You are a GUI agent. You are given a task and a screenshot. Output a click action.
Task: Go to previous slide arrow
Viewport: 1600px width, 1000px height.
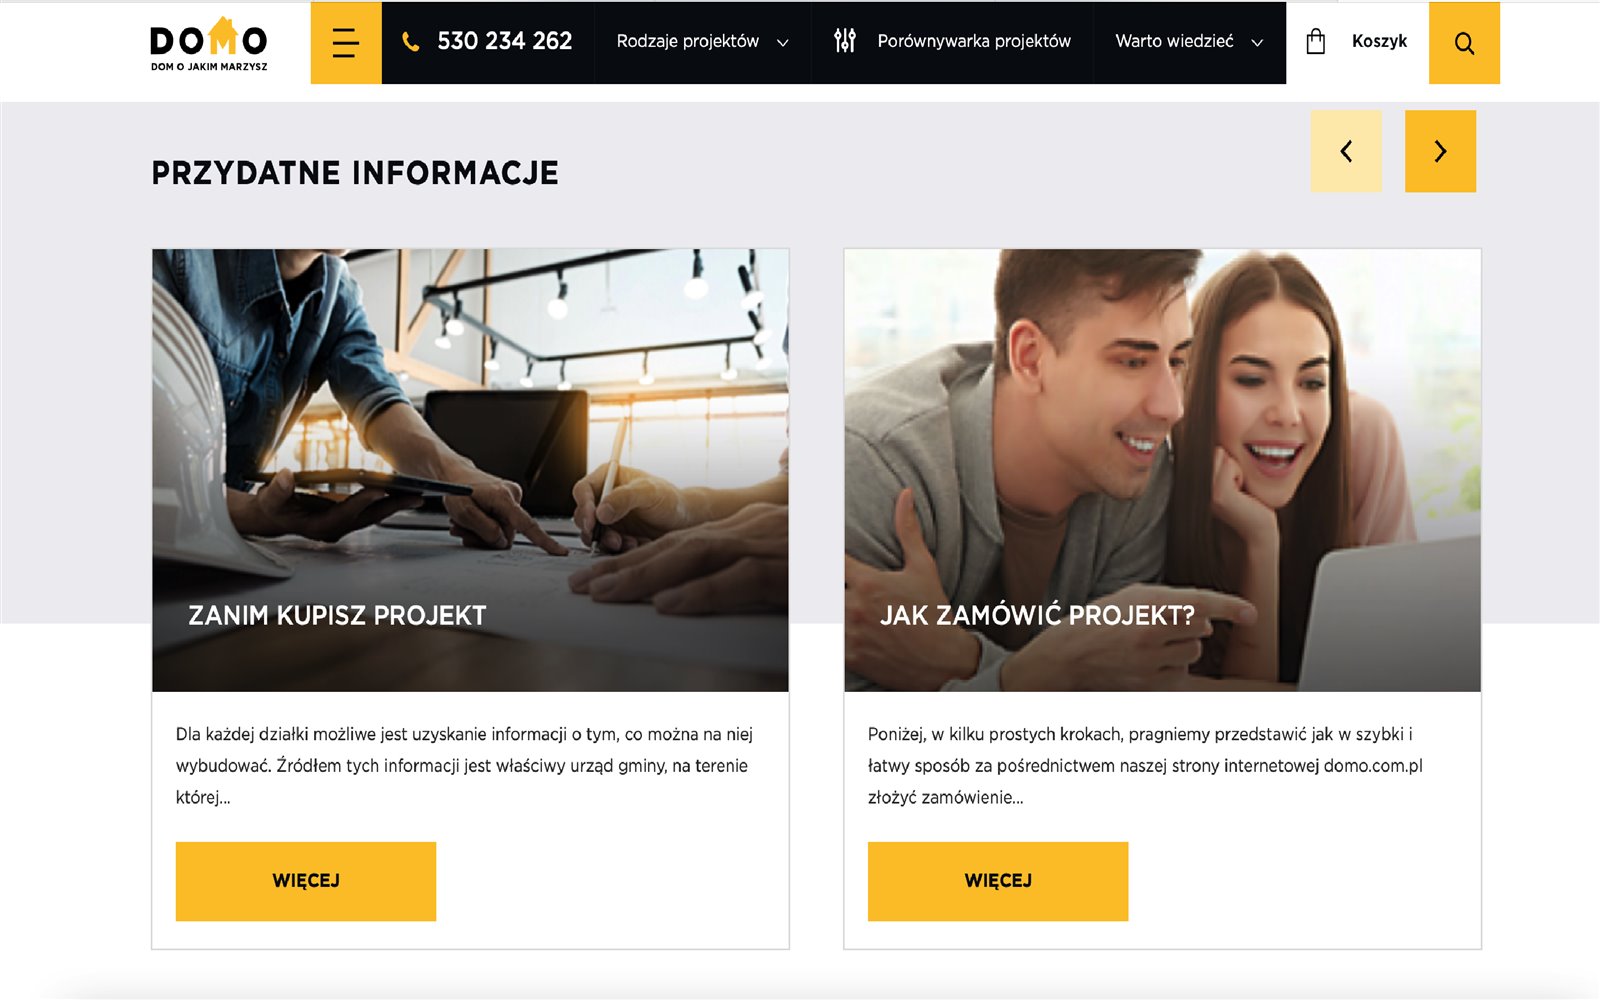(x=1347, y=151)
